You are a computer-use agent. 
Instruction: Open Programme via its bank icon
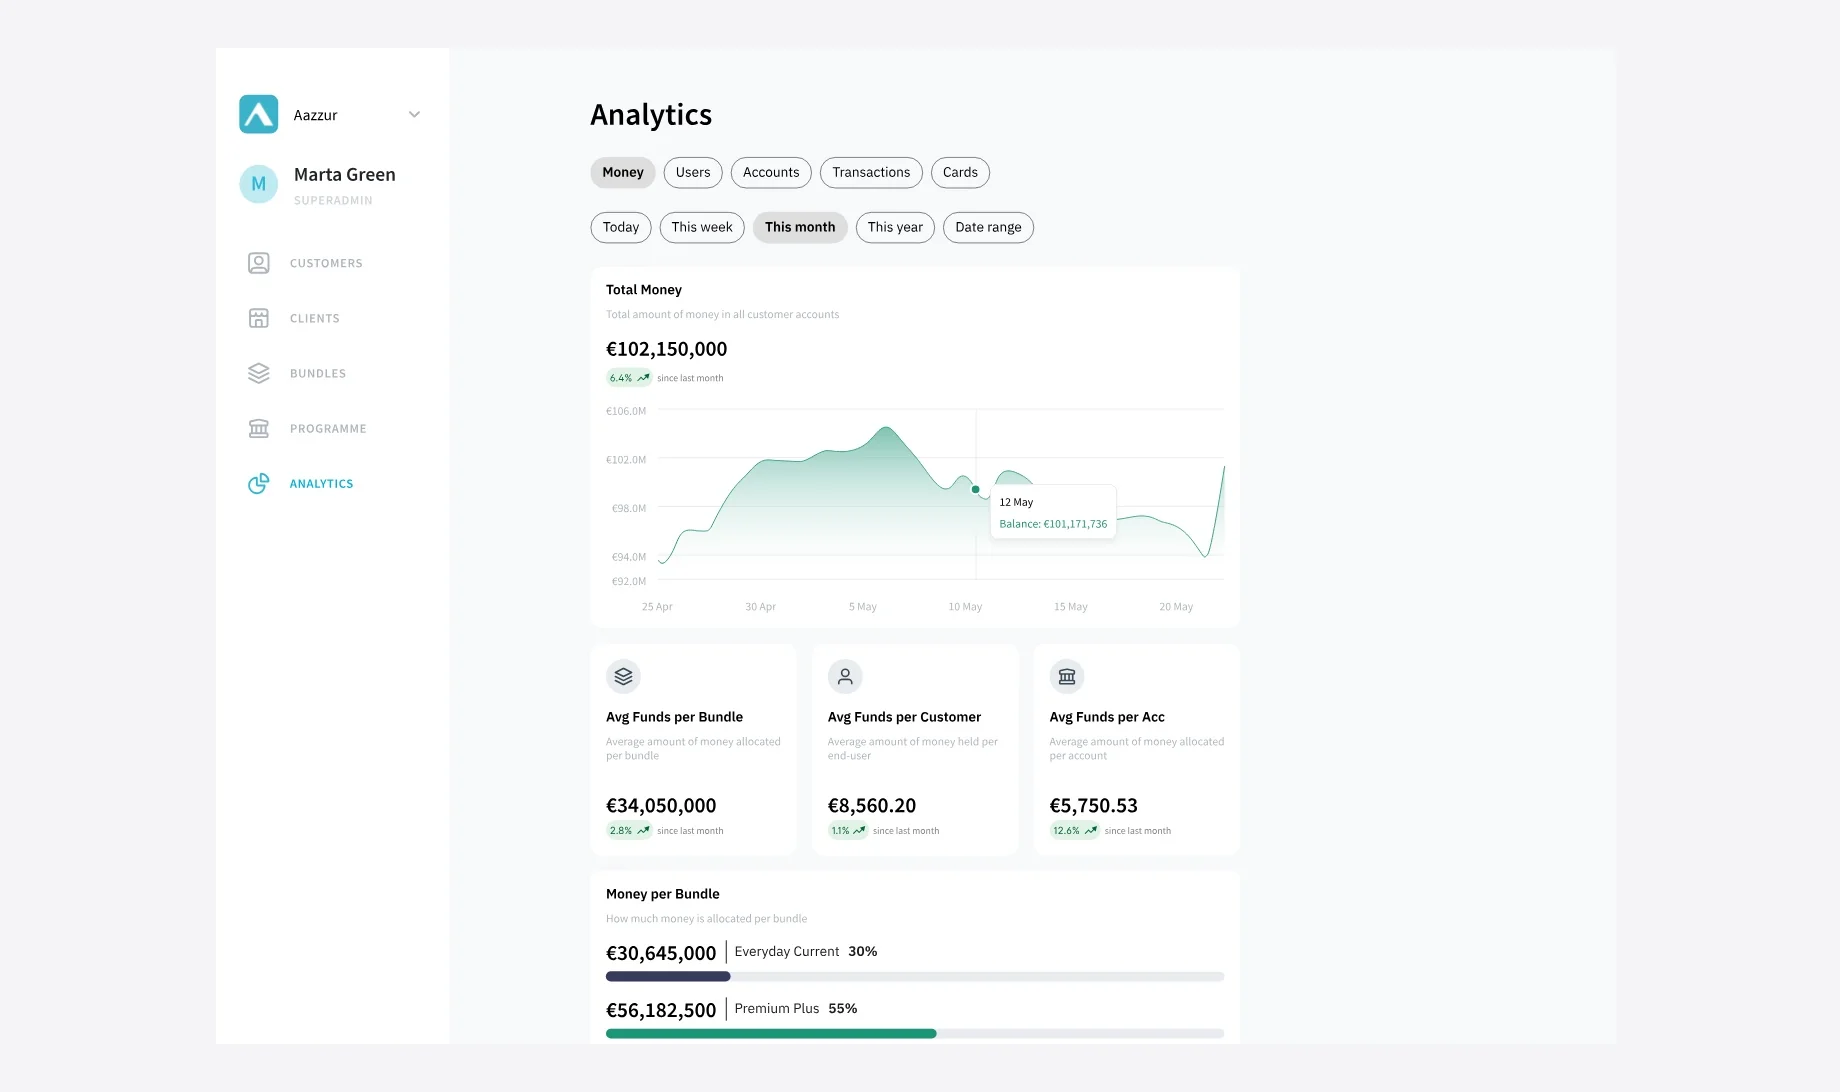258,428
